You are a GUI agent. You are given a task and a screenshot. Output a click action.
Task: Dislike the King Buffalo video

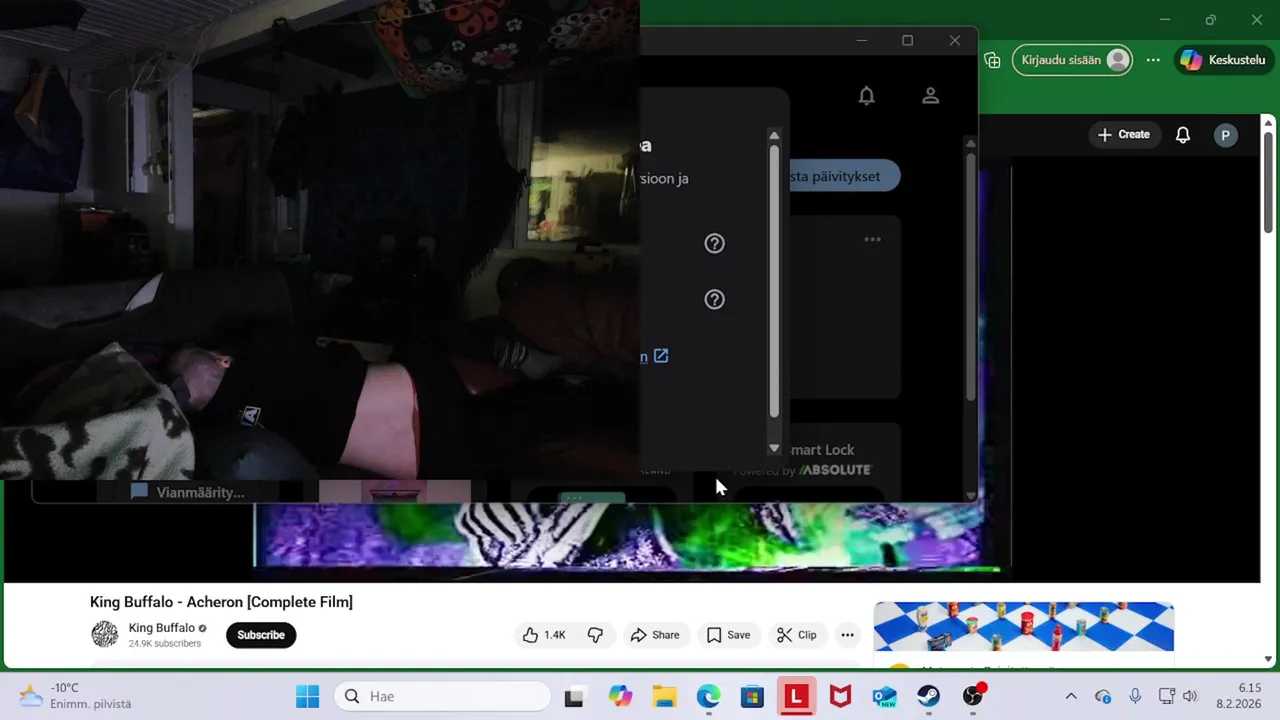[x=595, y=635]
